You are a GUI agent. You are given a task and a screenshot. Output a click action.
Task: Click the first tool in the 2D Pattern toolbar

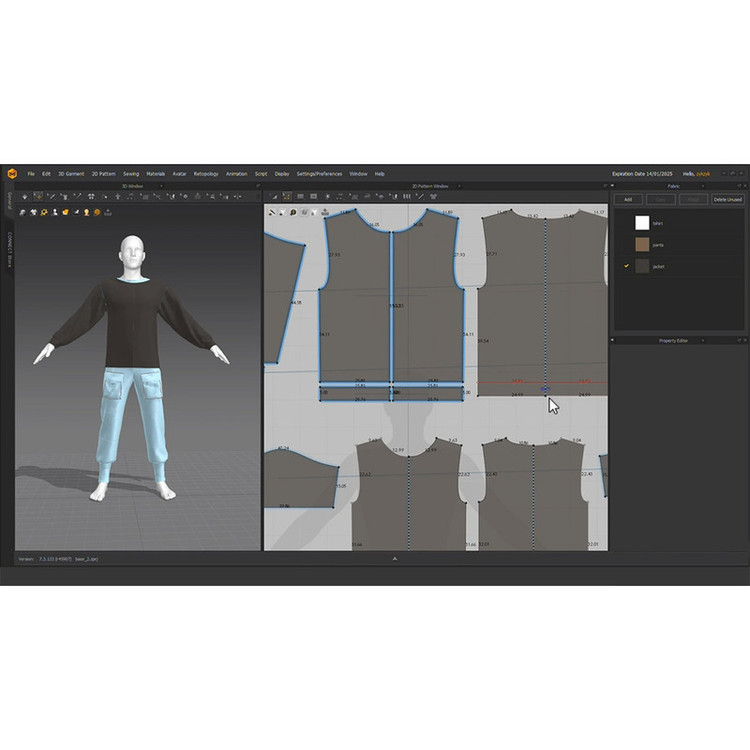pos(274,196)
